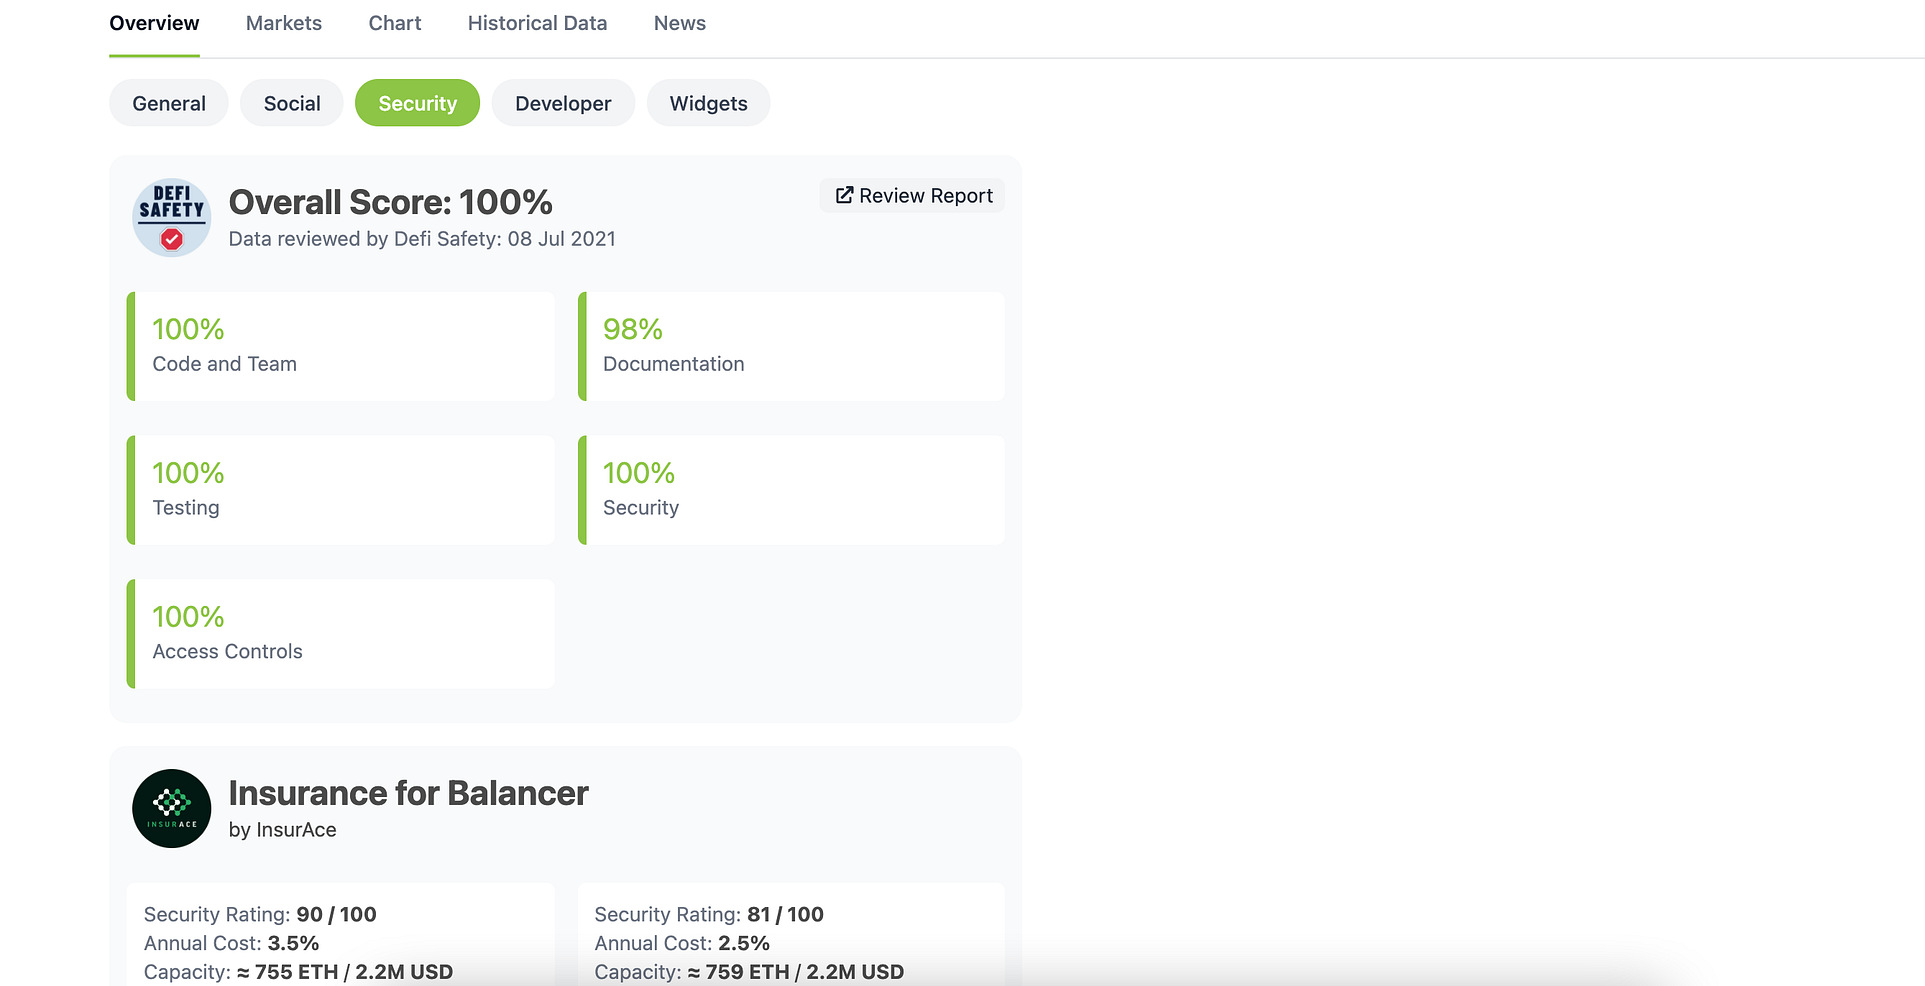Open the Historical Data tab

point(537,23)
